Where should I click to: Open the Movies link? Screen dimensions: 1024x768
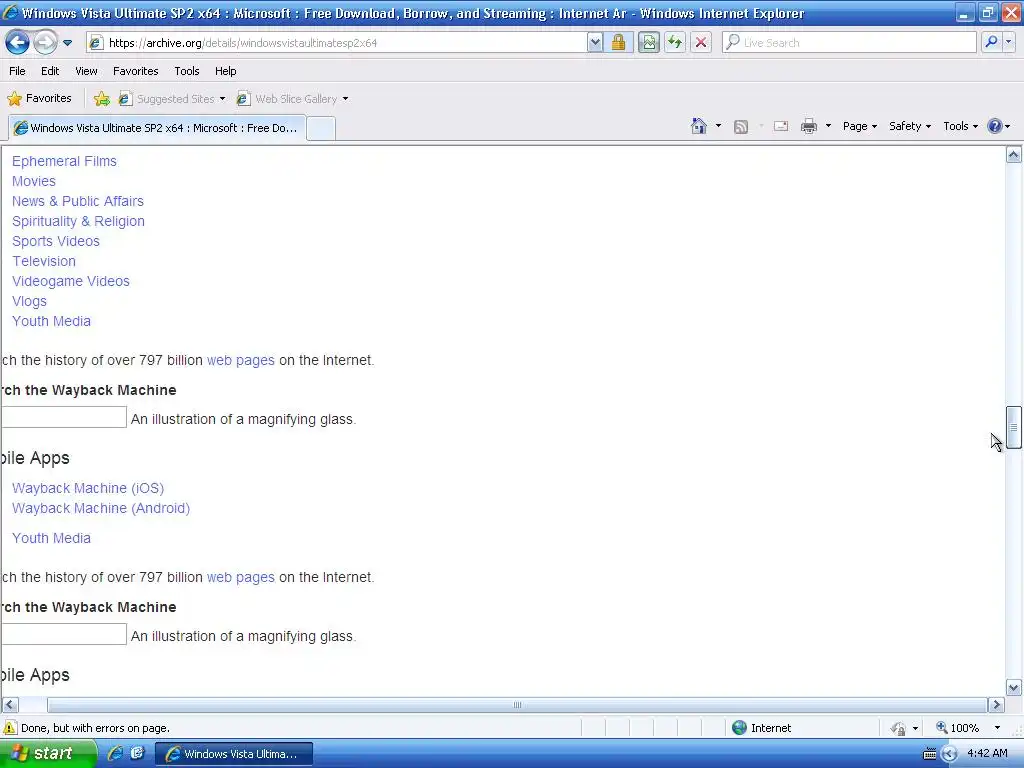click(34, 182)
